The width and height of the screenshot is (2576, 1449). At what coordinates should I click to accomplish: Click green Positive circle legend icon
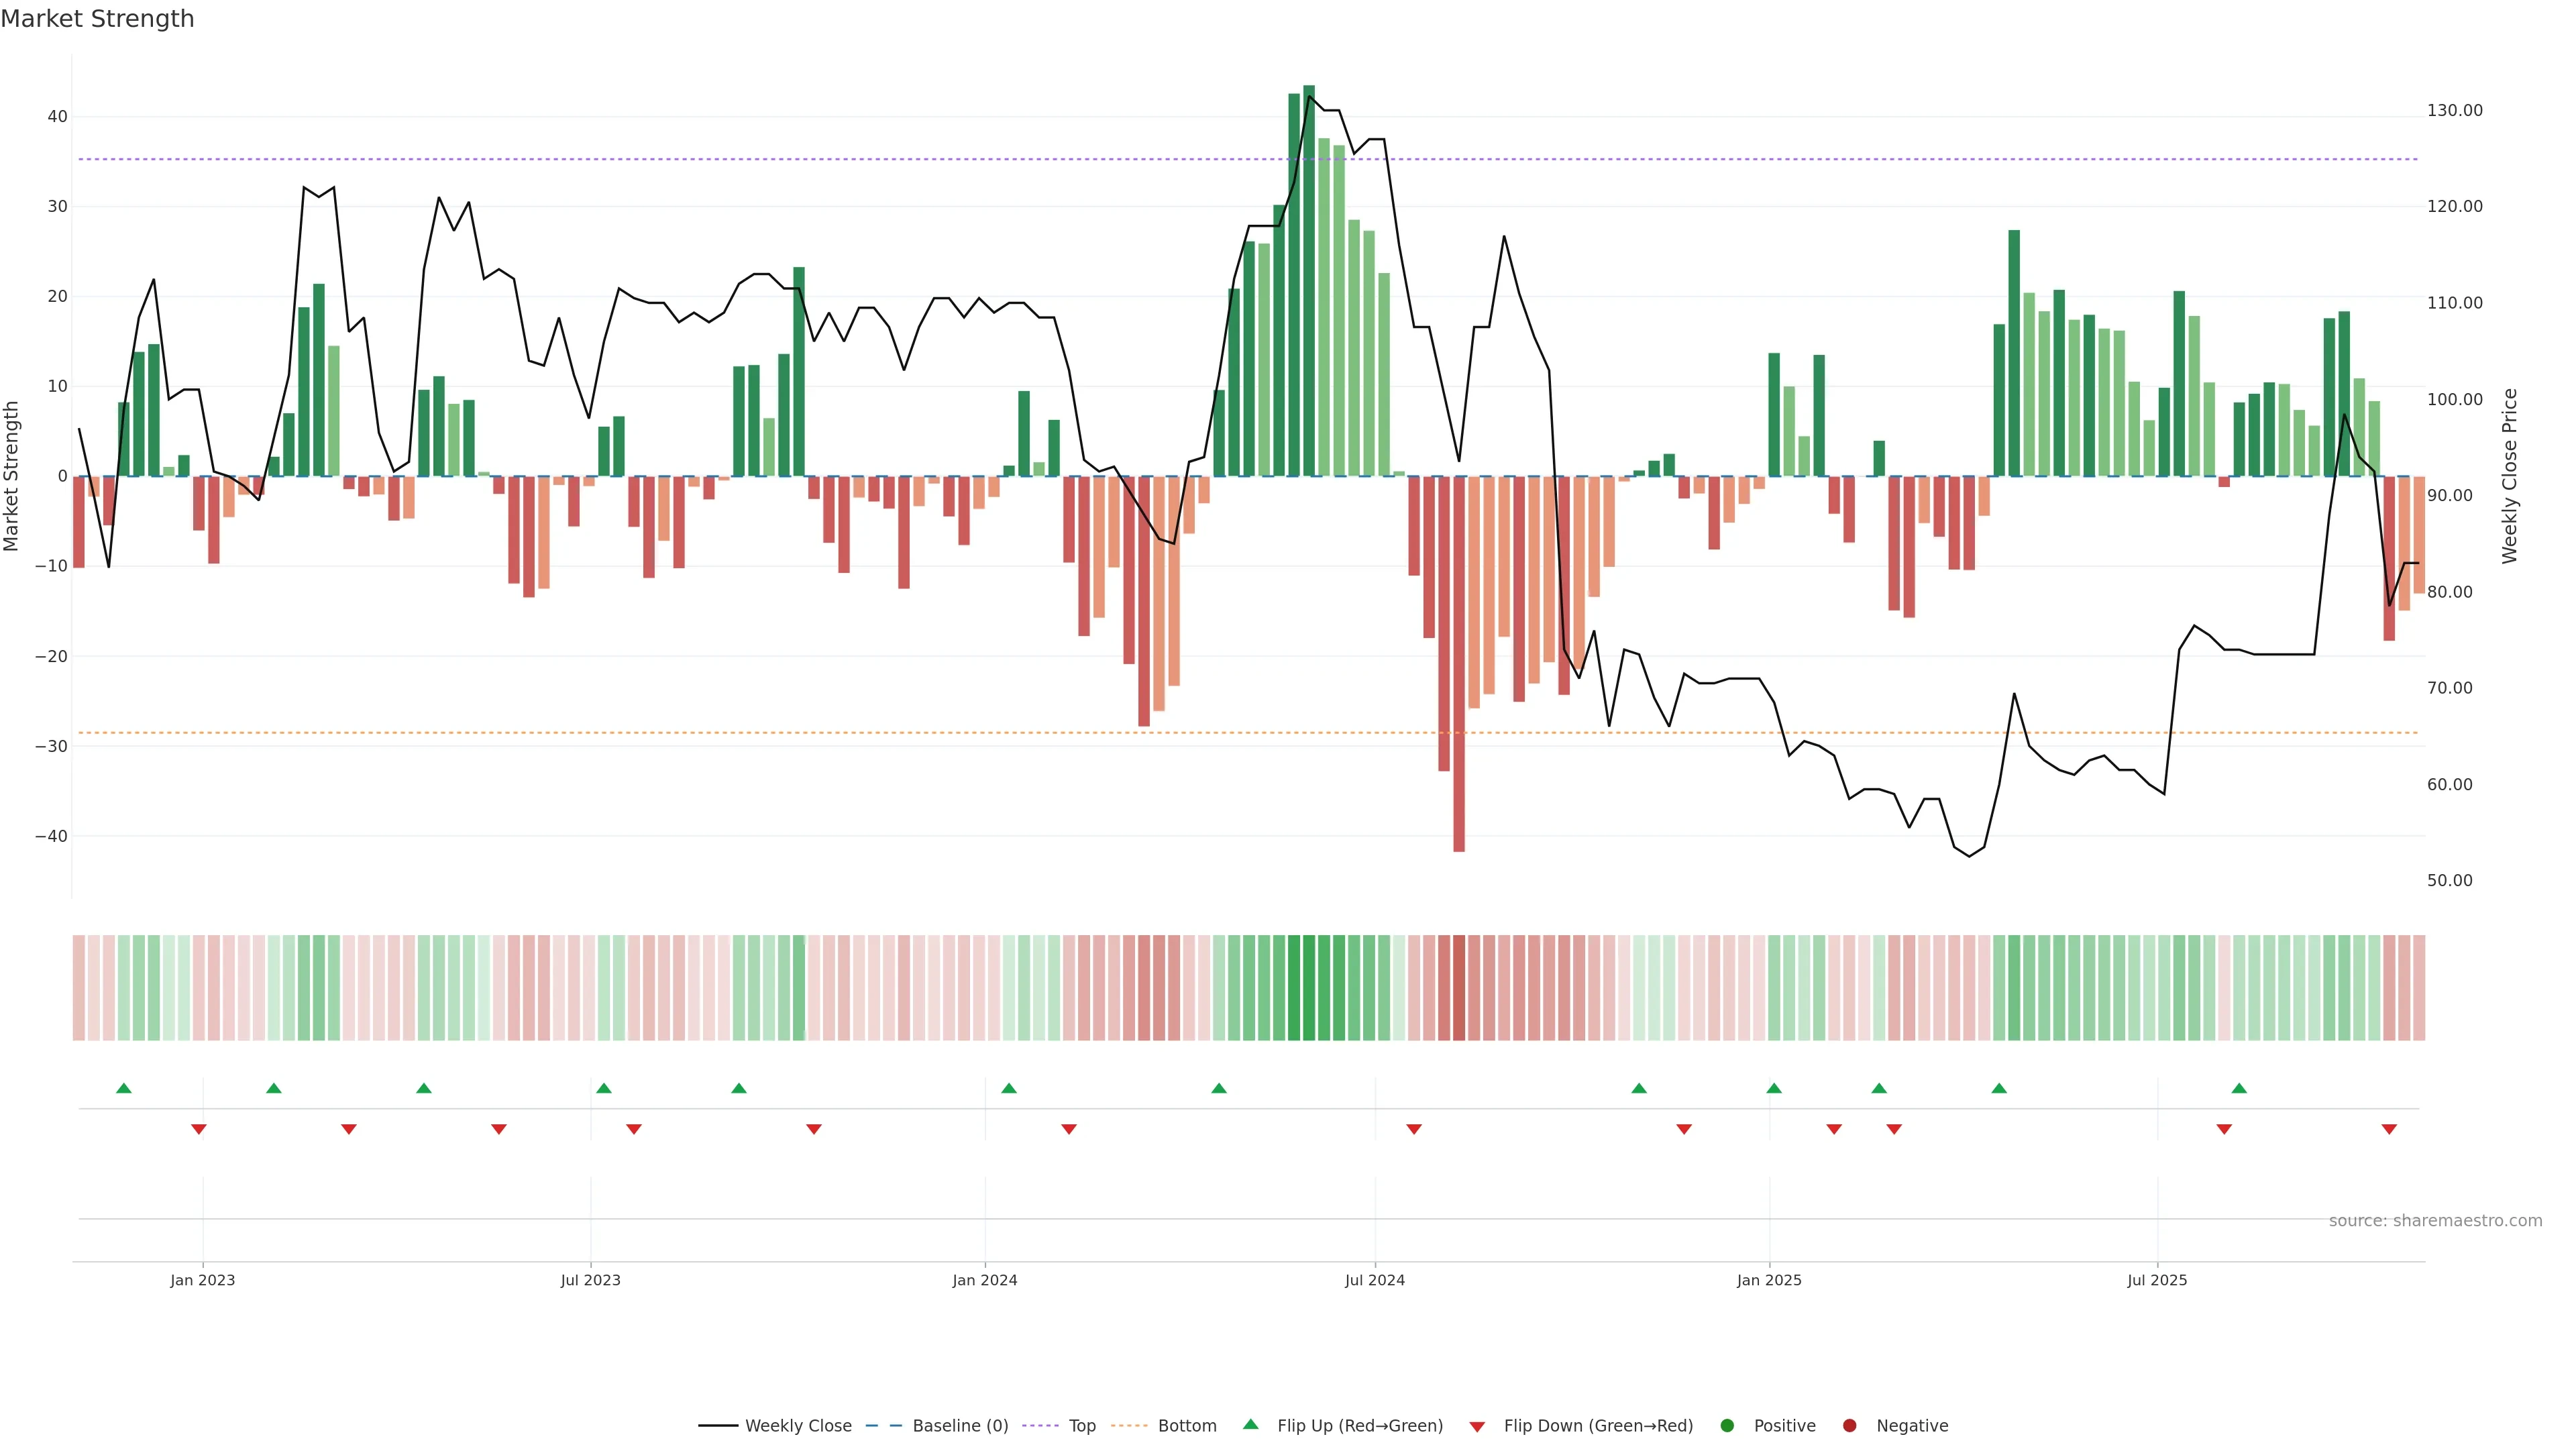[1727, 1426]
